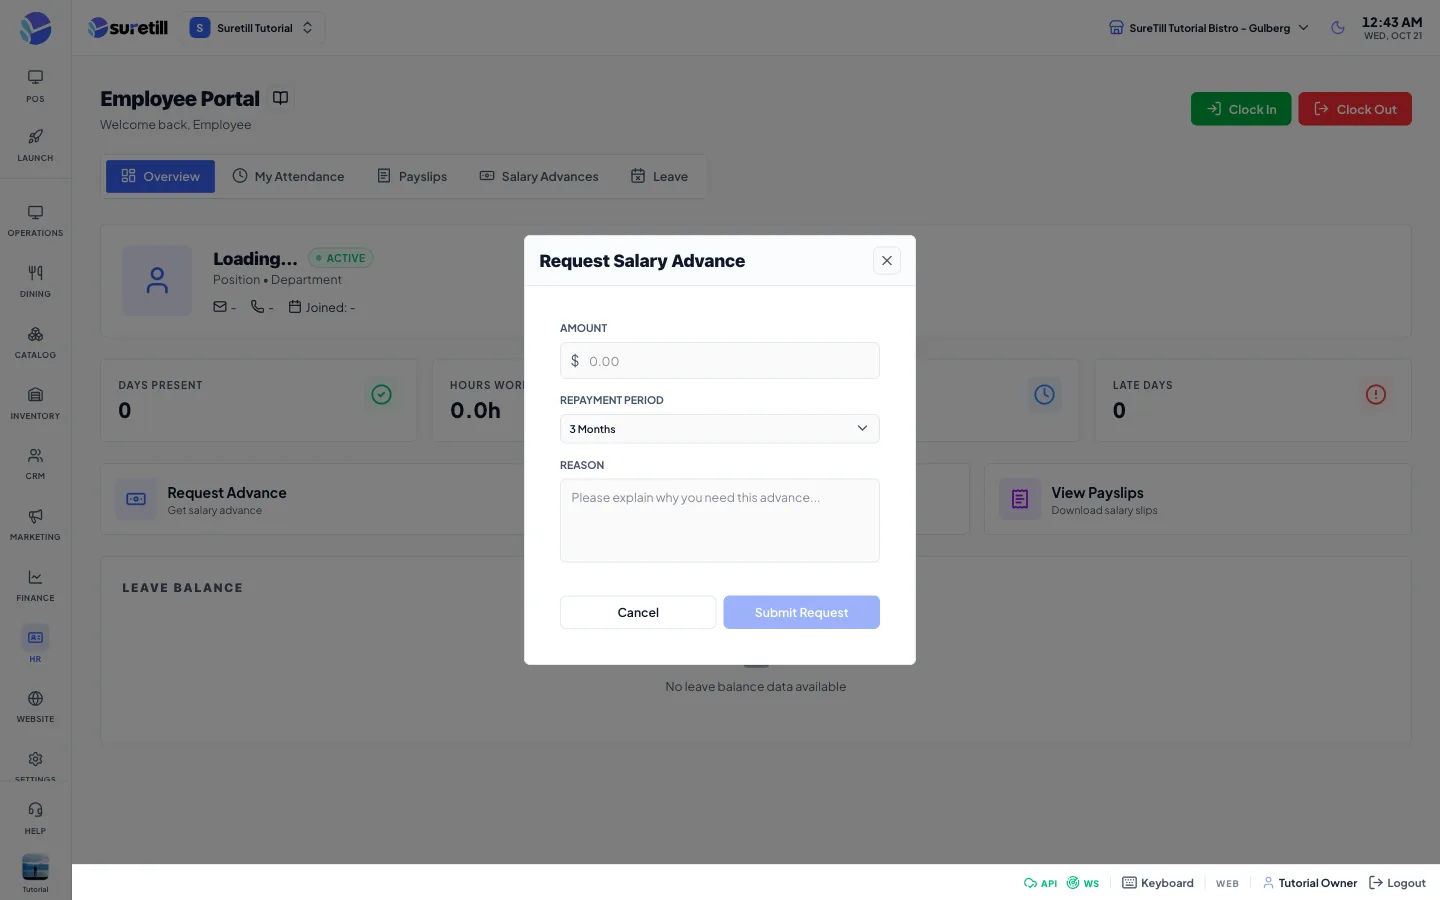Click the Clock Out button
The image size is (1440, 900).
[x=1355, y=109]
